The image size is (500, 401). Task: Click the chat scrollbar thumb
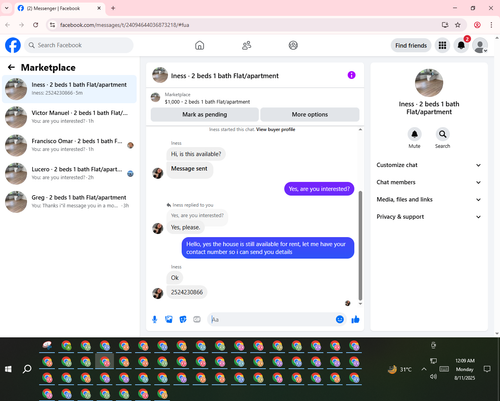[360, 246]
